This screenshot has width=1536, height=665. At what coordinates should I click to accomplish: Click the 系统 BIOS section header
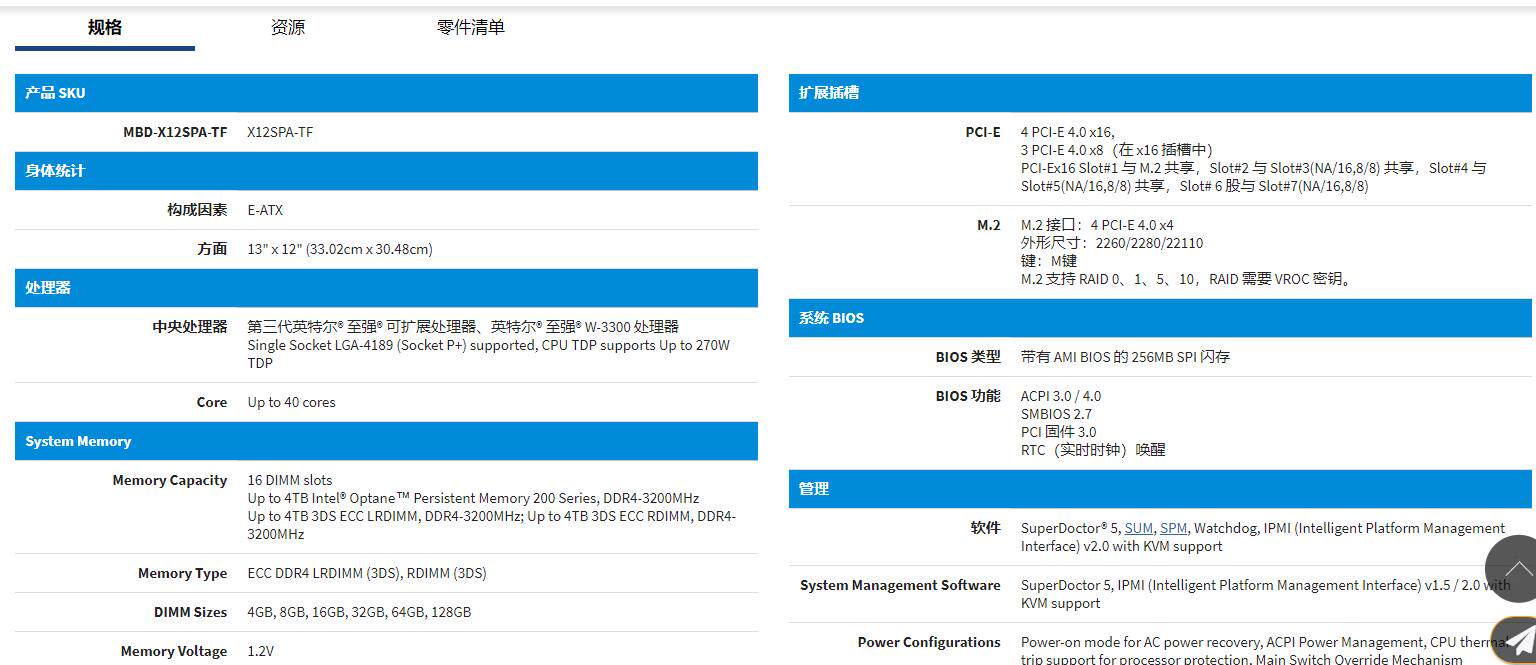[x=1160, y=318]
